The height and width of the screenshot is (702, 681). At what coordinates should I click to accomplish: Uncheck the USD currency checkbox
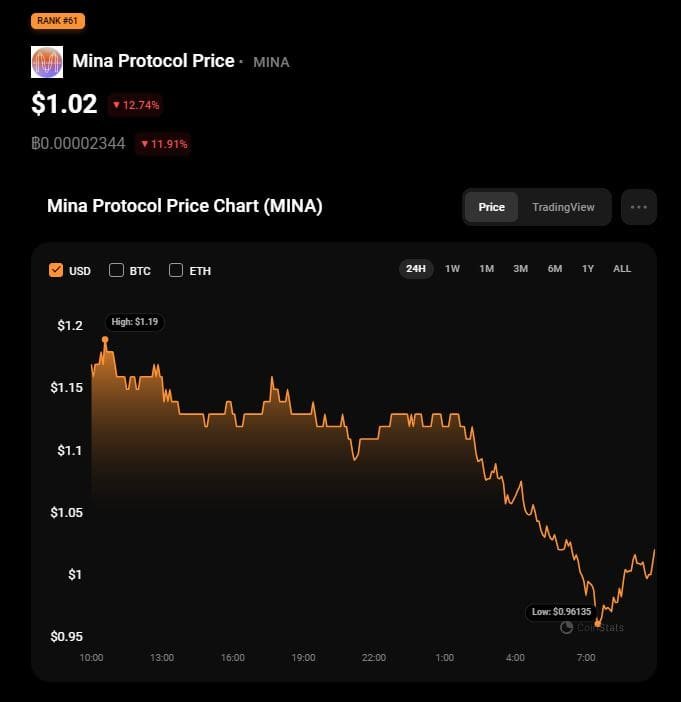56,270
